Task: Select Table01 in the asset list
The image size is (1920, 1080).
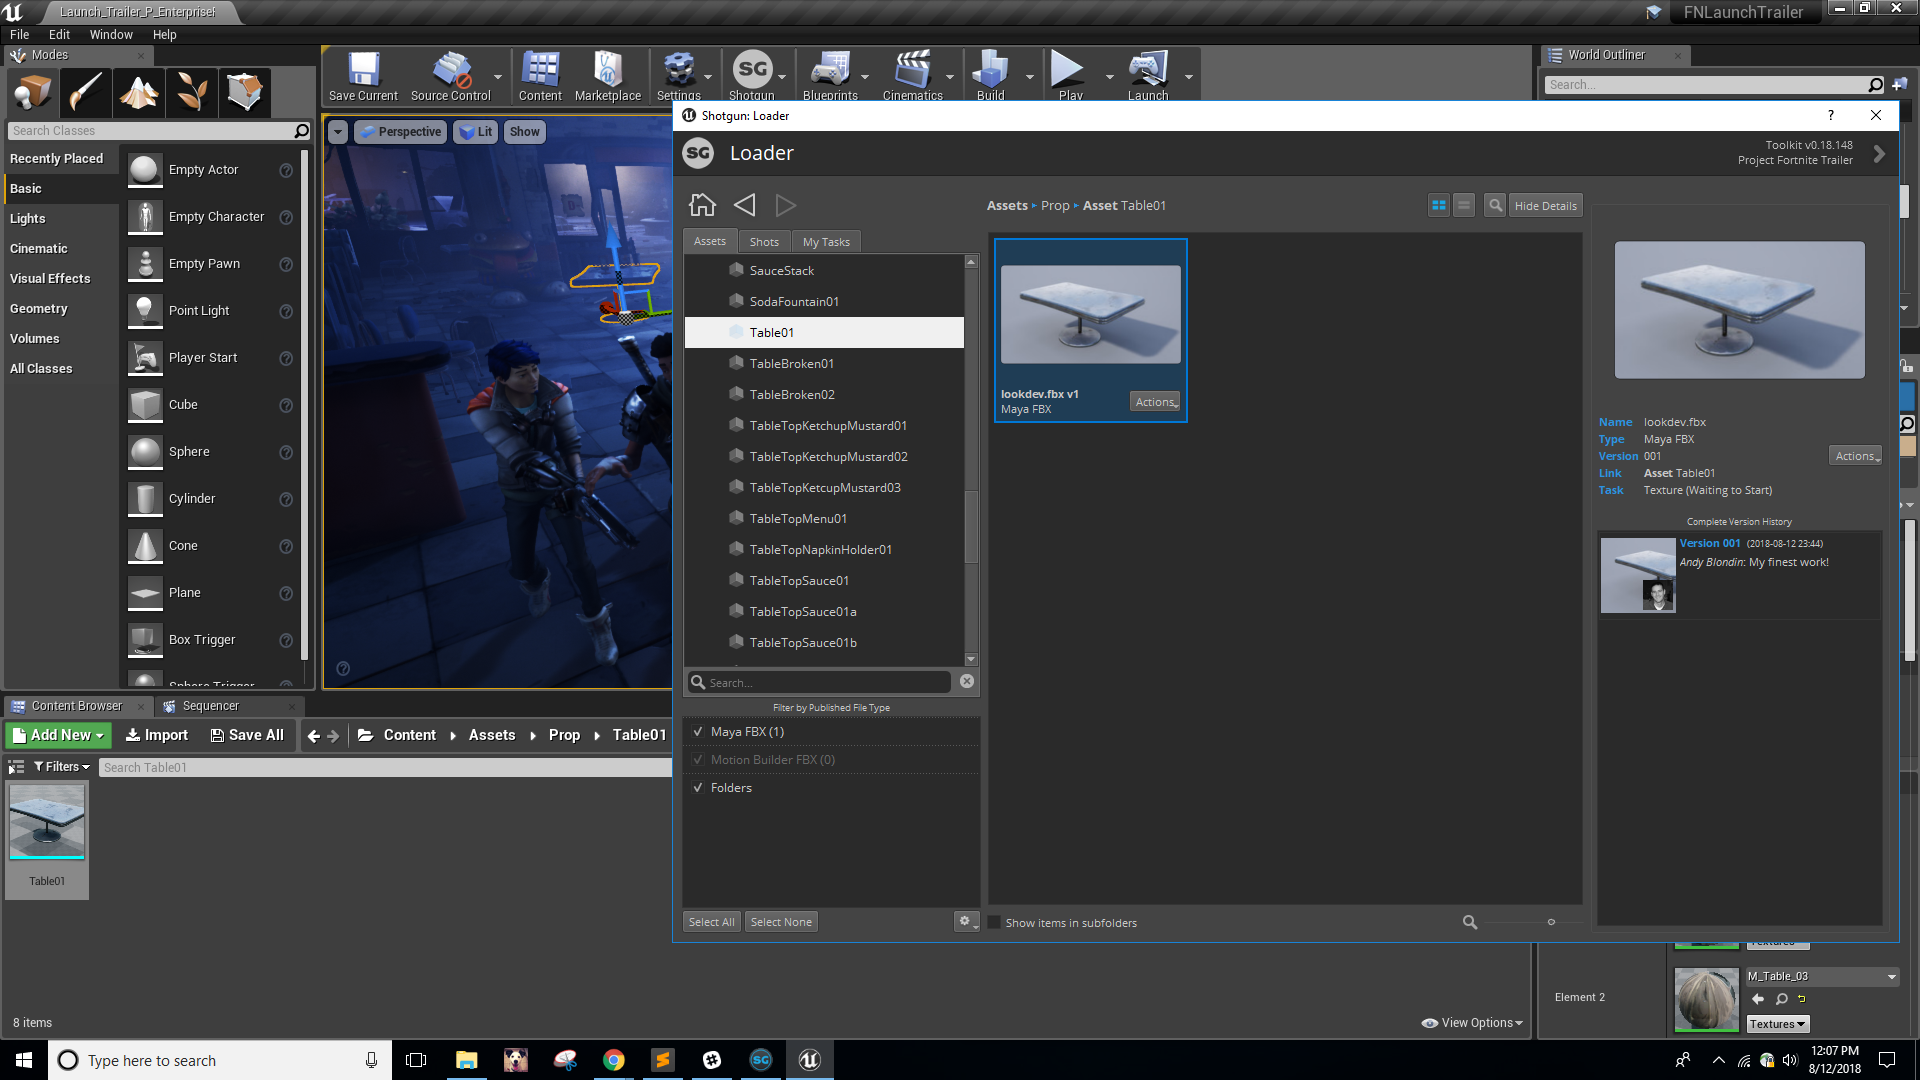Action: tap(771, 332)
